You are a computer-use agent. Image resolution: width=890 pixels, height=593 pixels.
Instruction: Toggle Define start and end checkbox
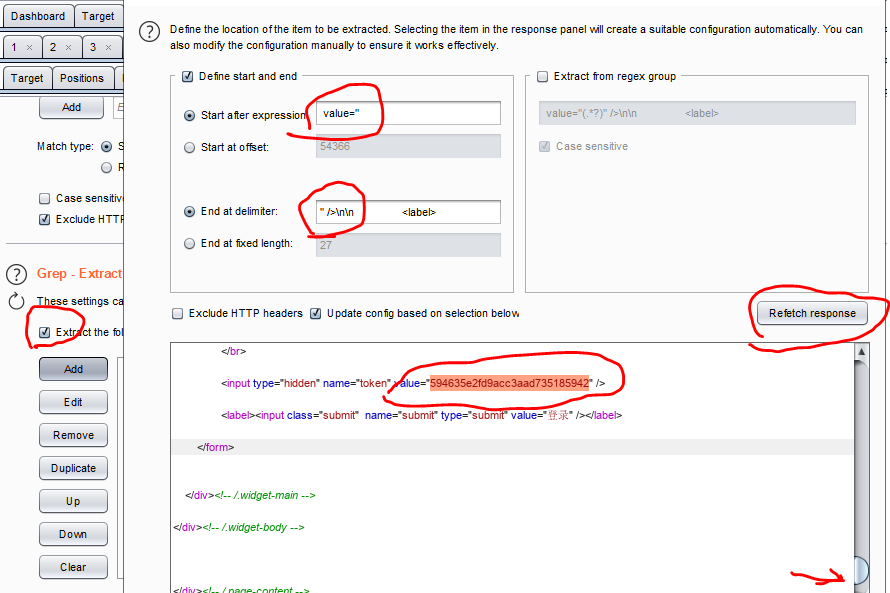coord(187,76)
